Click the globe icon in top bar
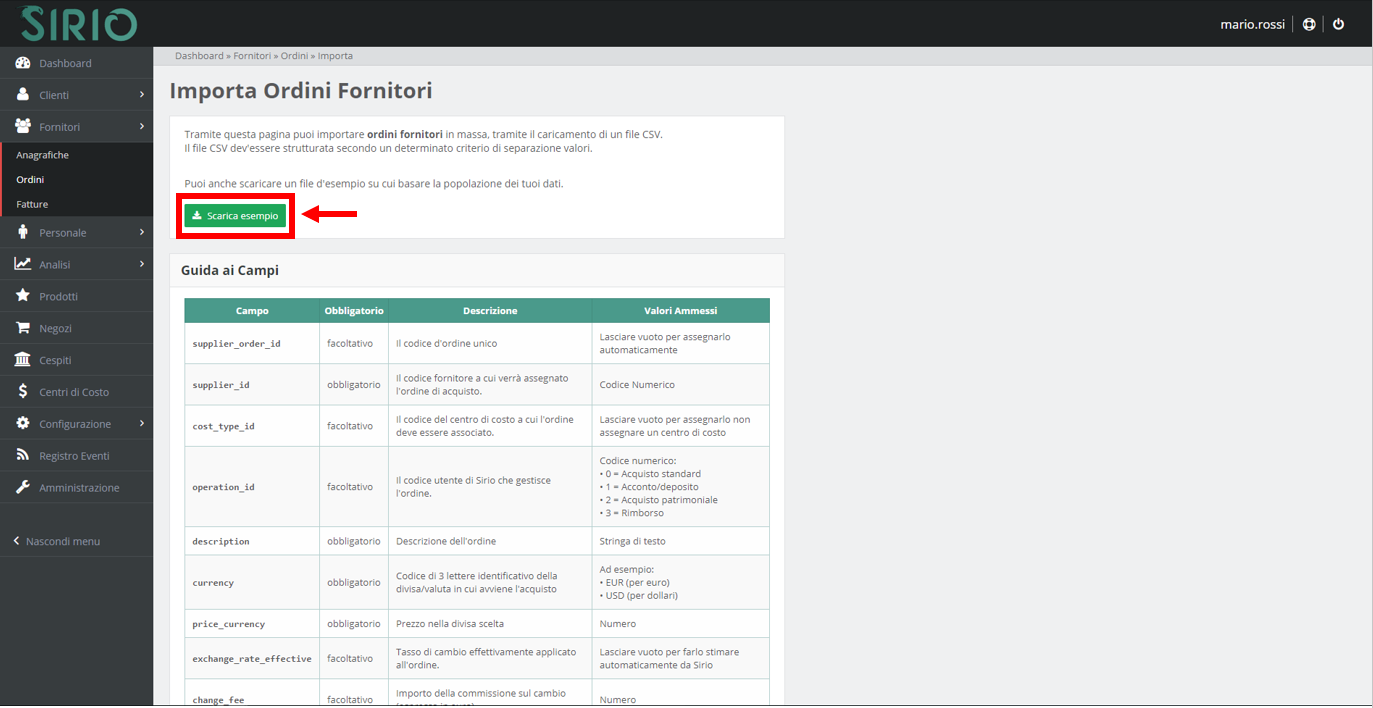The width and height of the screenshot is (1373, 708). (x=1309, y=24)
